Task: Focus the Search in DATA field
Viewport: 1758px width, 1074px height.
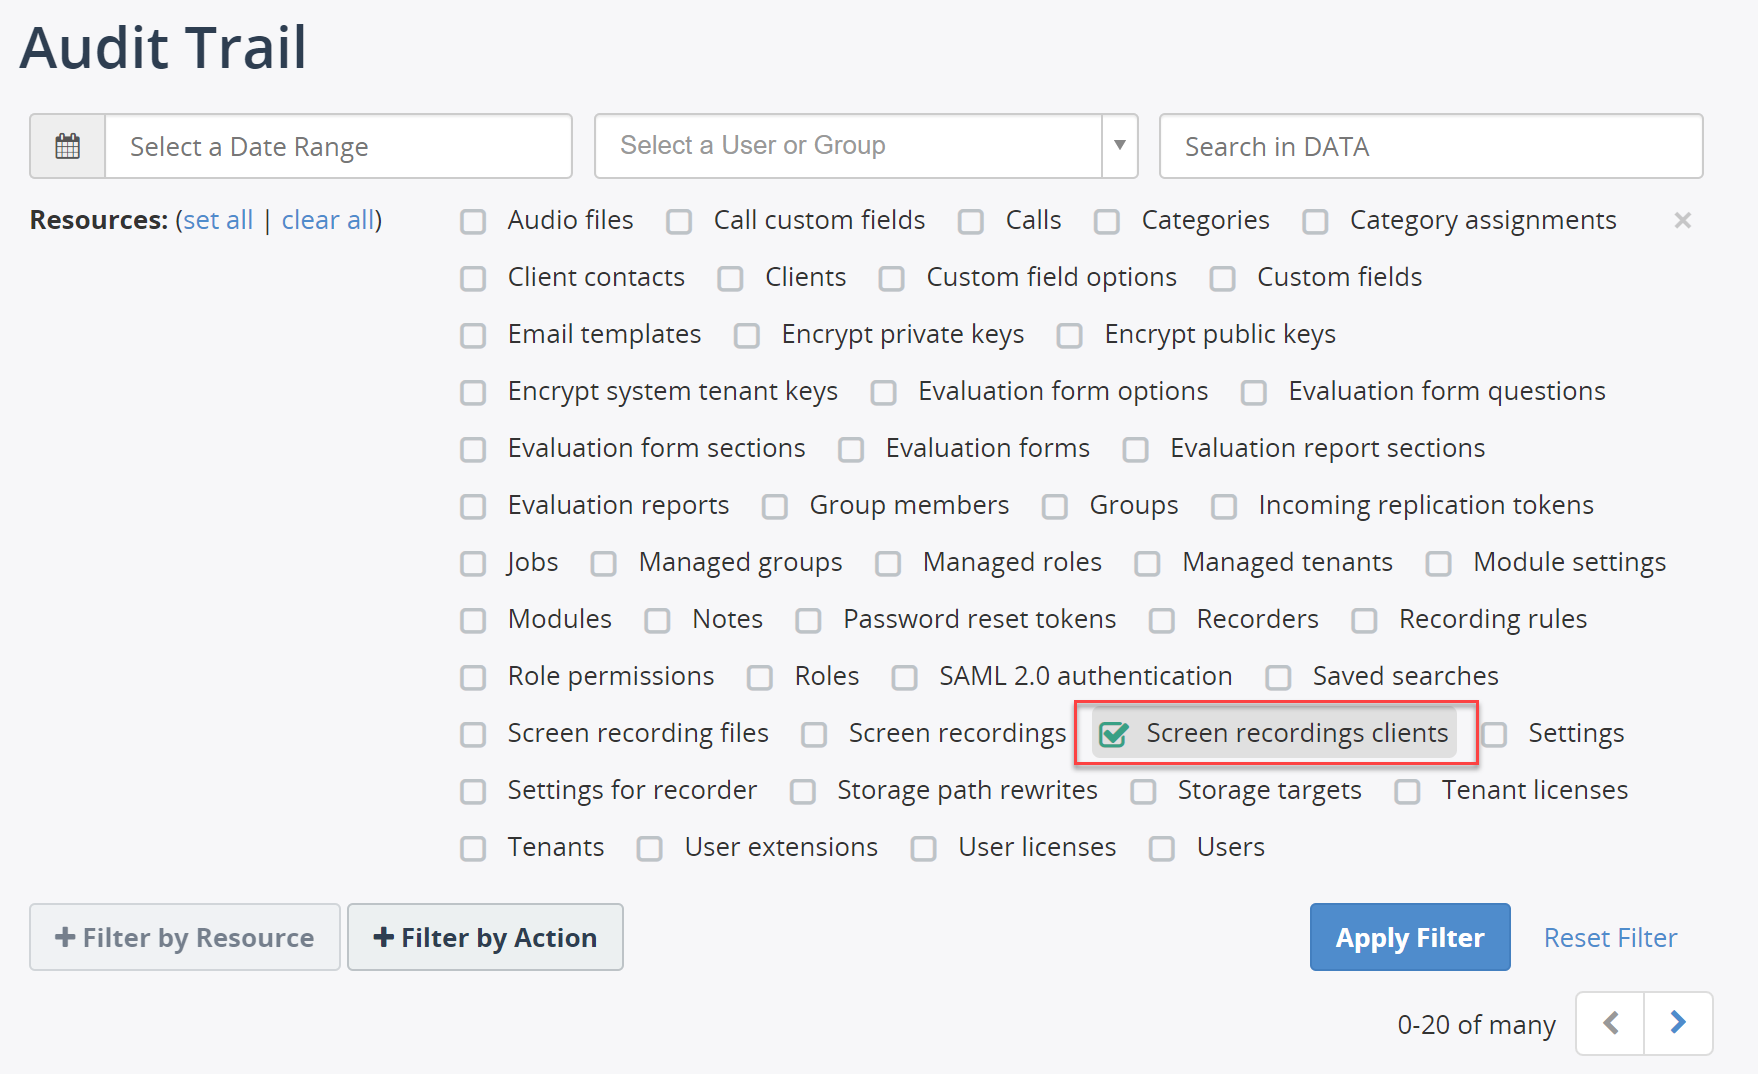Action: (1431, 146)
